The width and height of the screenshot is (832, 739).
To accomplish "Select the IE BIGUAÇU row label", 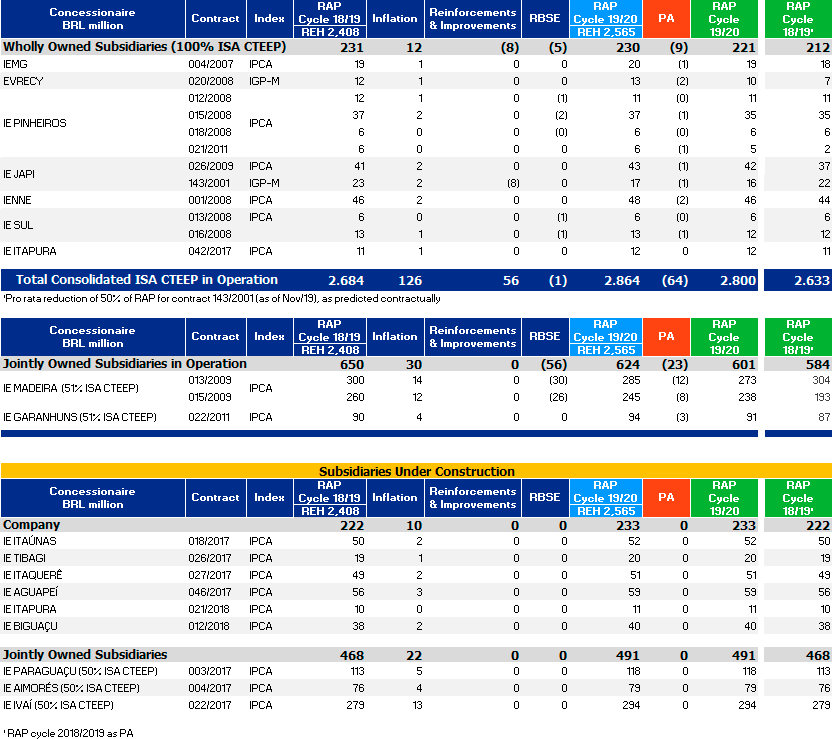I will [30, 626].
